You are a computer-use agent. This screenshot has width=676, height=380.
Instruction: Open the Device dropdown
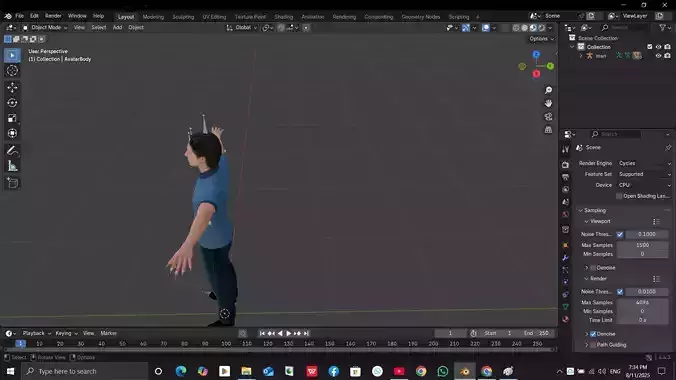point(644,185)
